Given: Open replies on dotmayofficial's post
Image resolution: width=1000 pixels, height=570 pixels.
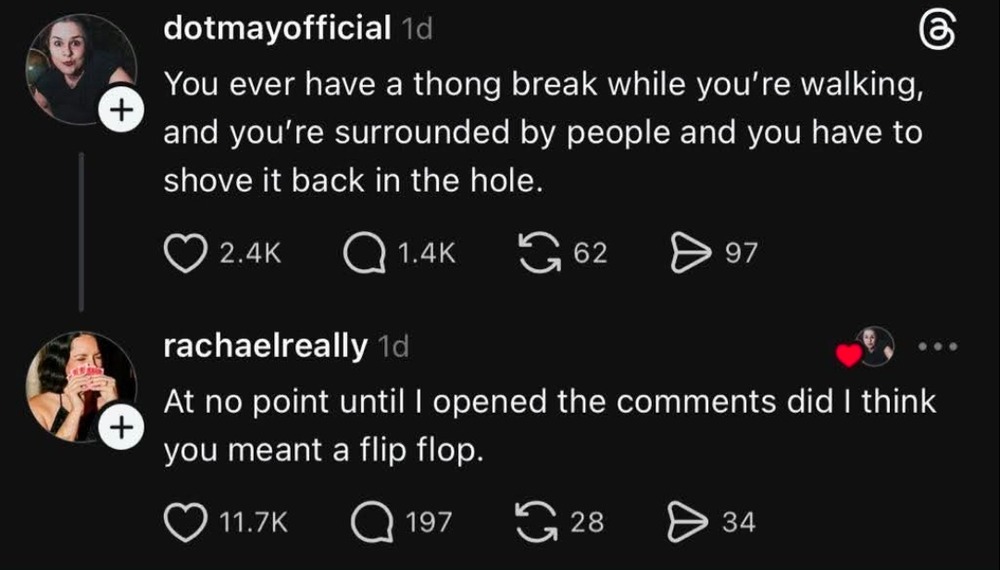Looking at the screenshot, I should 364,253.
